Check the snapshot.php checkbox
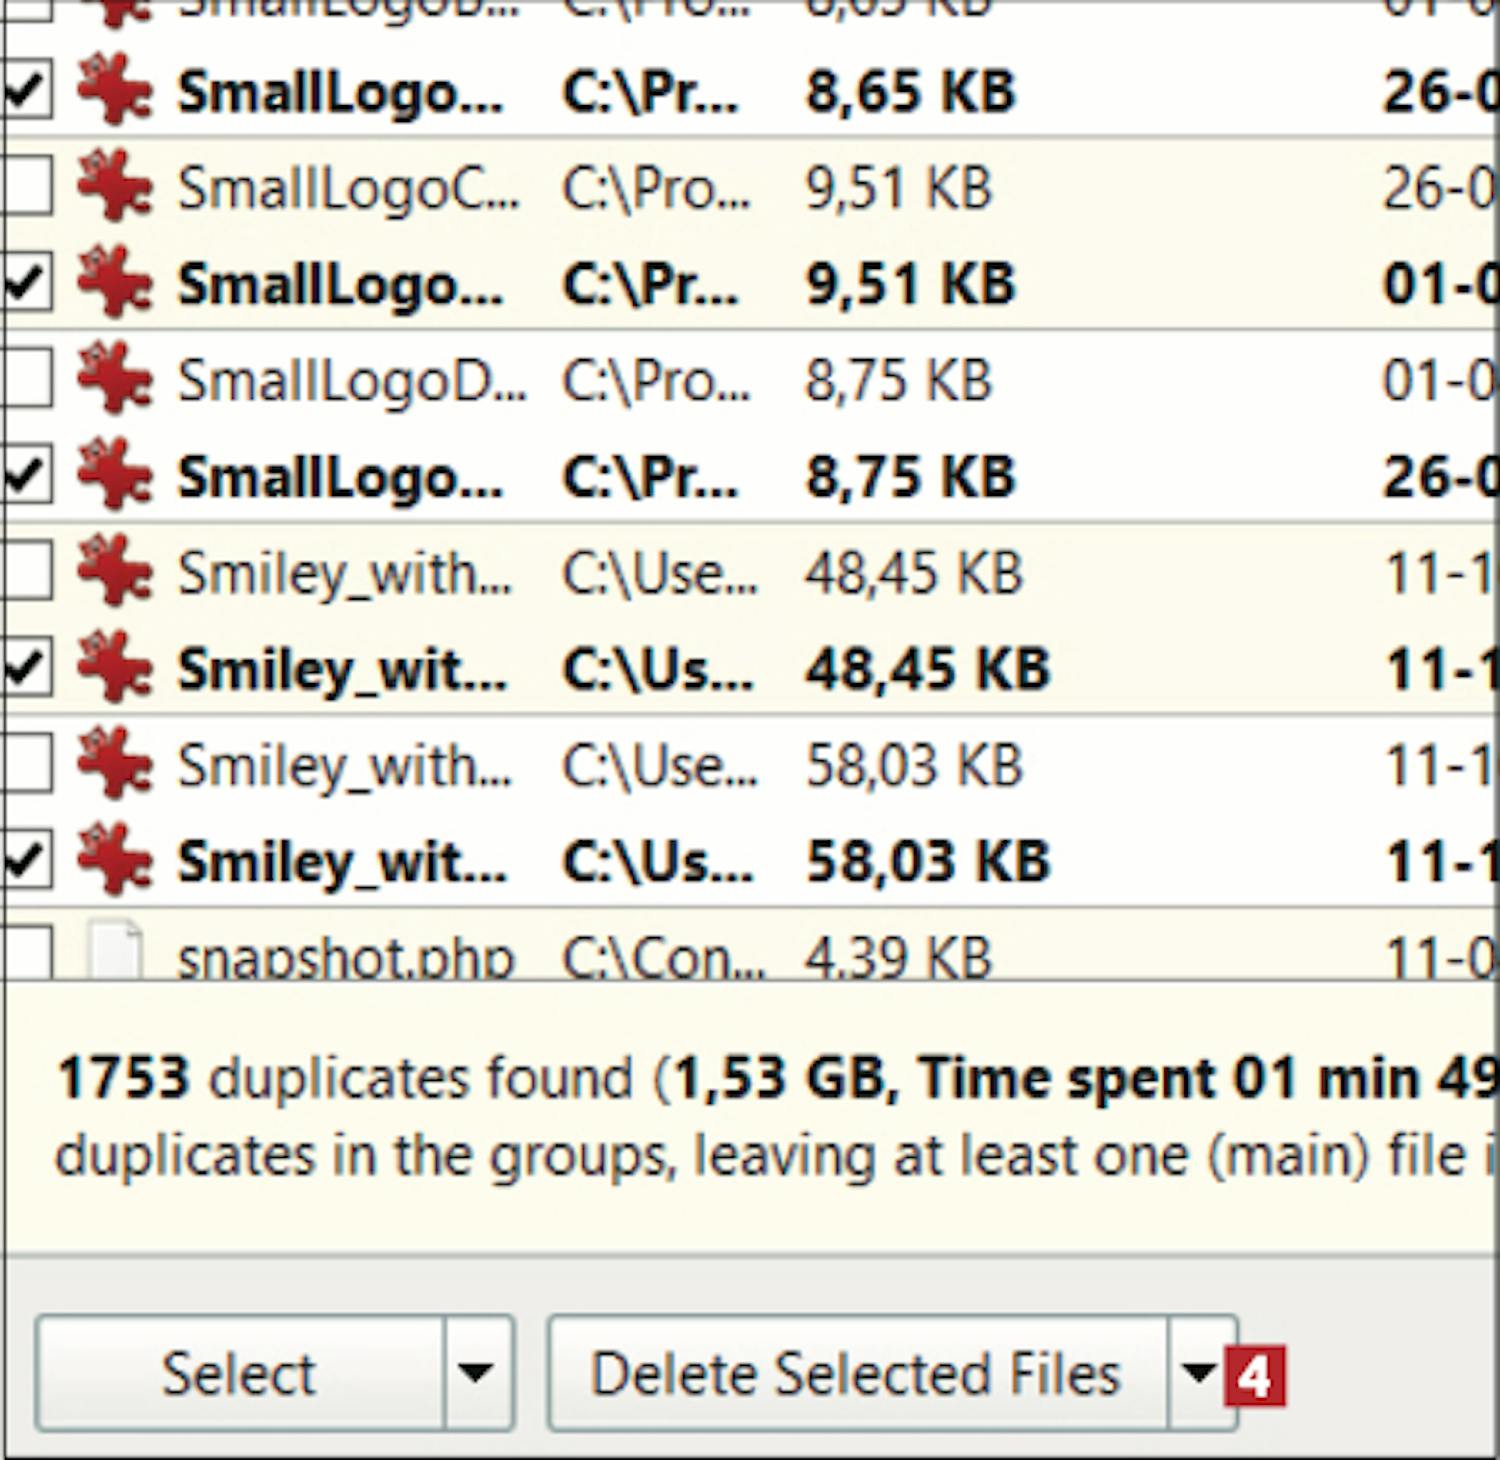Image resolution: width=1500 pixels, height=1460 pixels. point(26,952)
